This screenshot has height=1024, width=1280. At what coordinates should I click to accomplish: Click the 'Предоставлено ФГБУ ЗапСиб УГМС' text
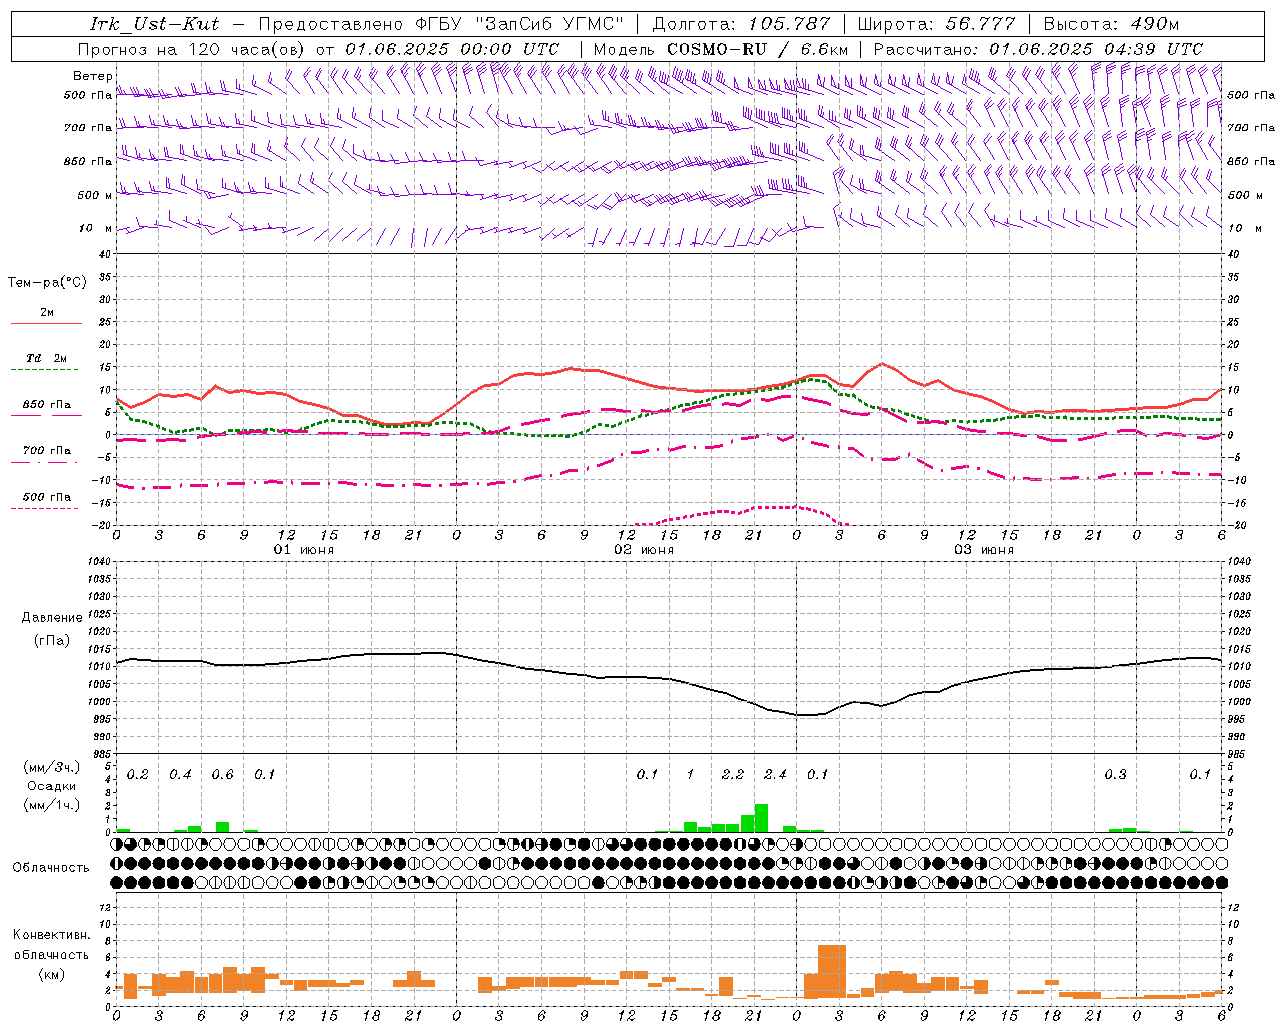(443, 24)
